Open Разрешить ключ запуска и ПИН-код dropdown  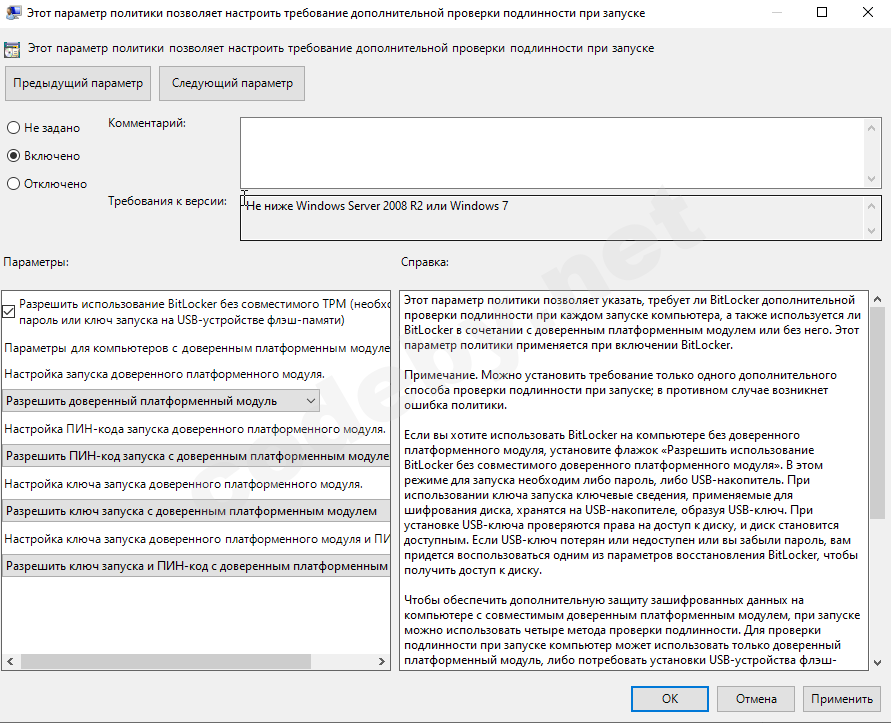pos(196,566)
